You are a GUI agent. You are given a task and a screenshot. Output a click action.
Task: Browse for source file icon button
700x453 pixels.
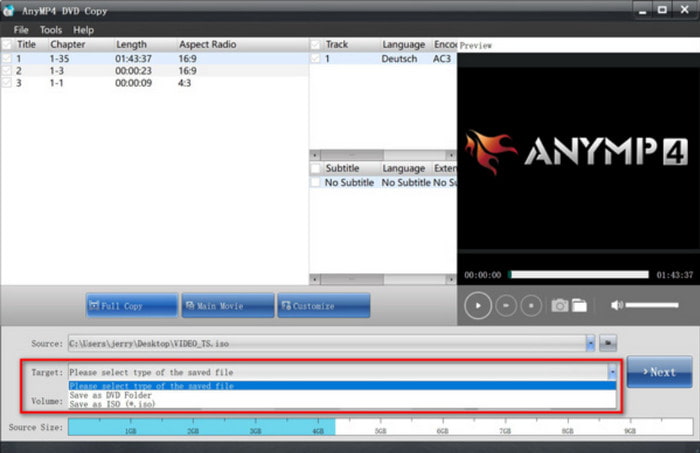(608, 343)
